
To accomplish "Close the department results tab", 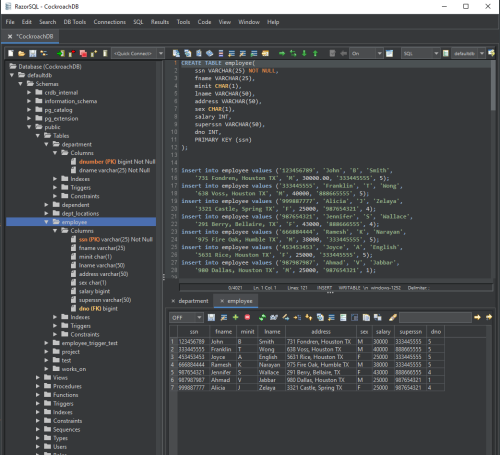I will pyautogui.click(x=173, y=301).
